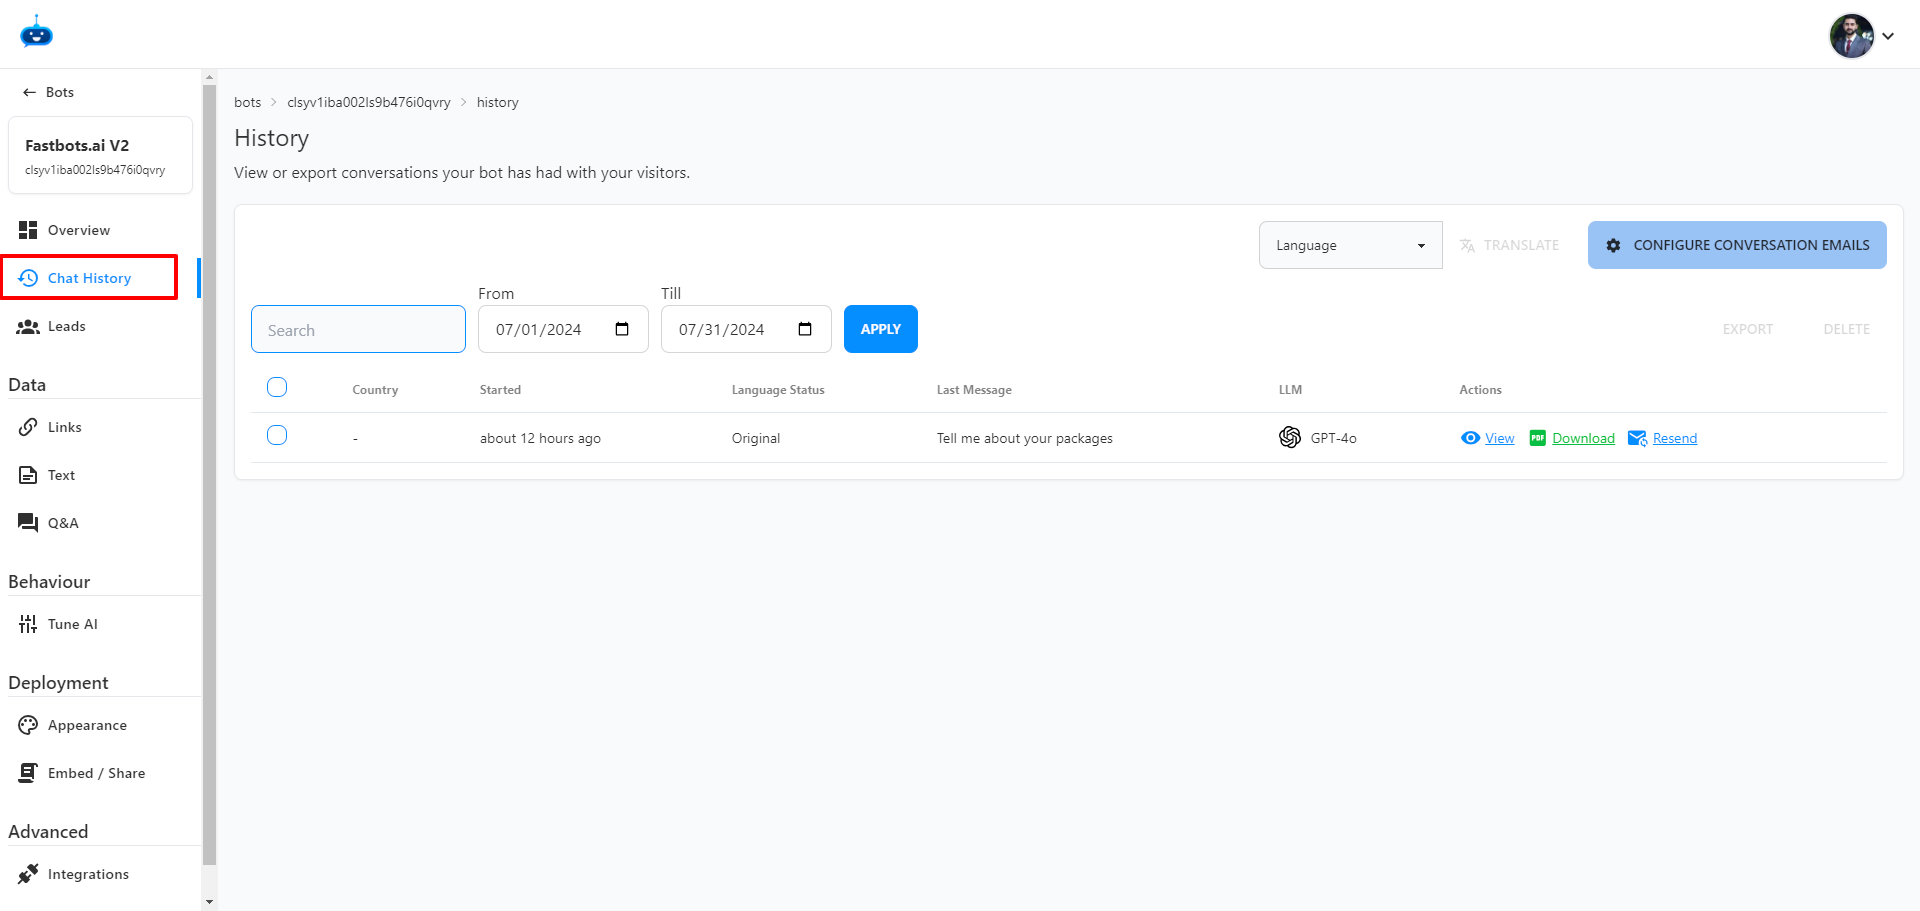Click the Resend email link
This screenshot has width=1920, height=911.
tap(1675, 438)
